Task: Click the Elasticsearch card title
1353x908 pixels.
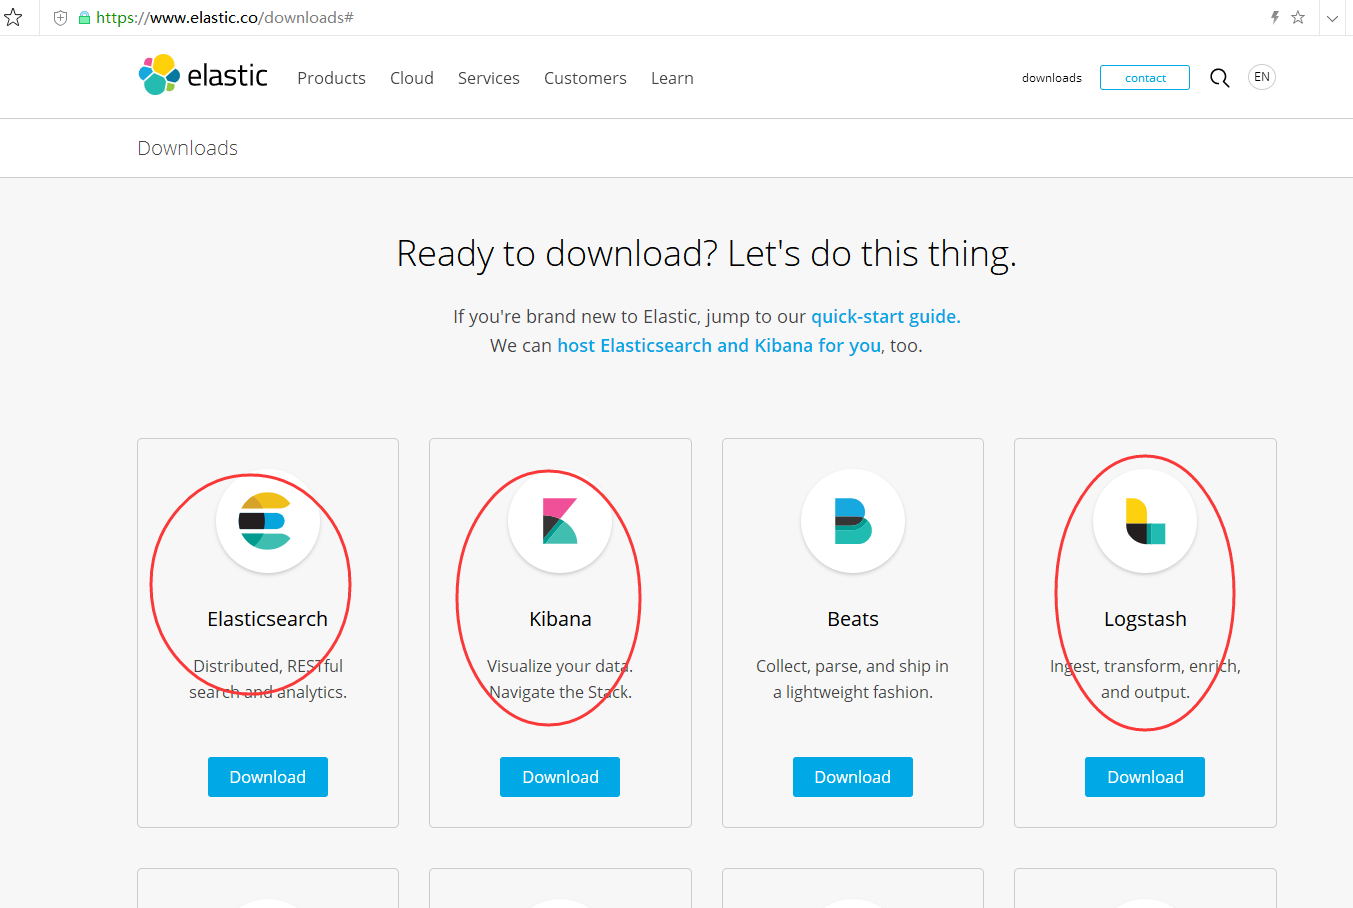Action: coord(268,619)
